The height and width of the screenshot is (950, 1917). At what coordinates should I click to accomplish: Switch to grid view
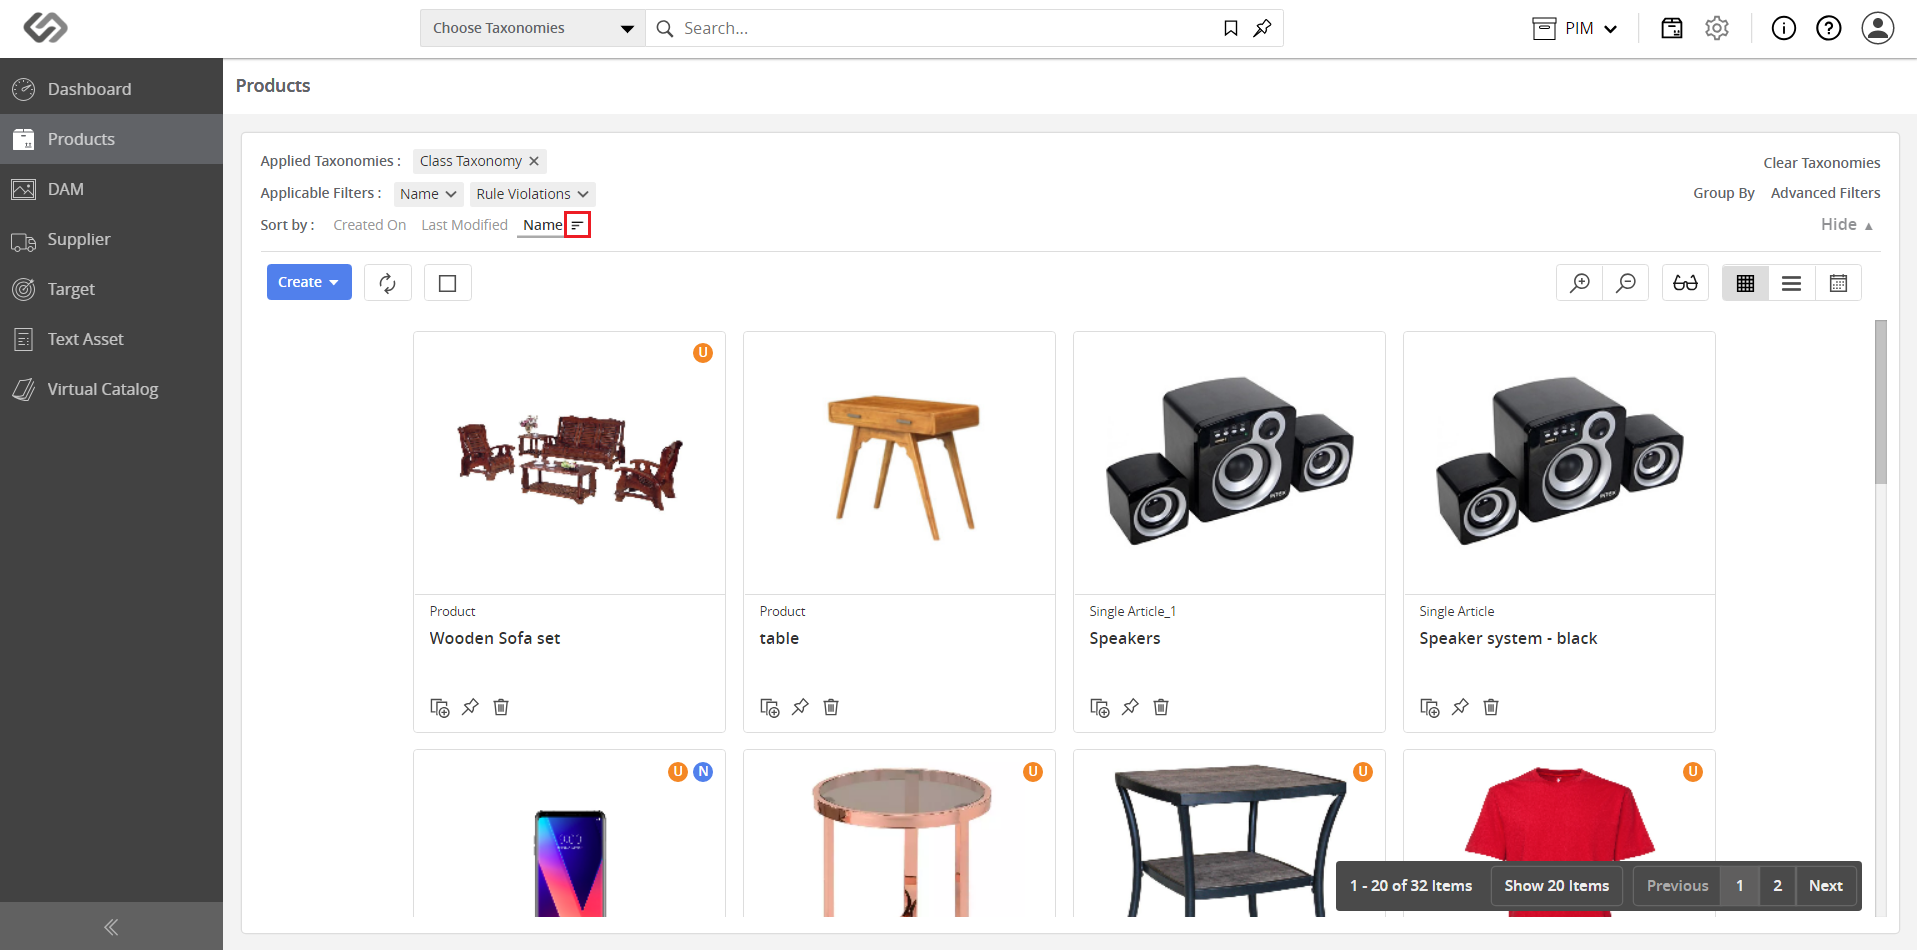(1745, 283)
